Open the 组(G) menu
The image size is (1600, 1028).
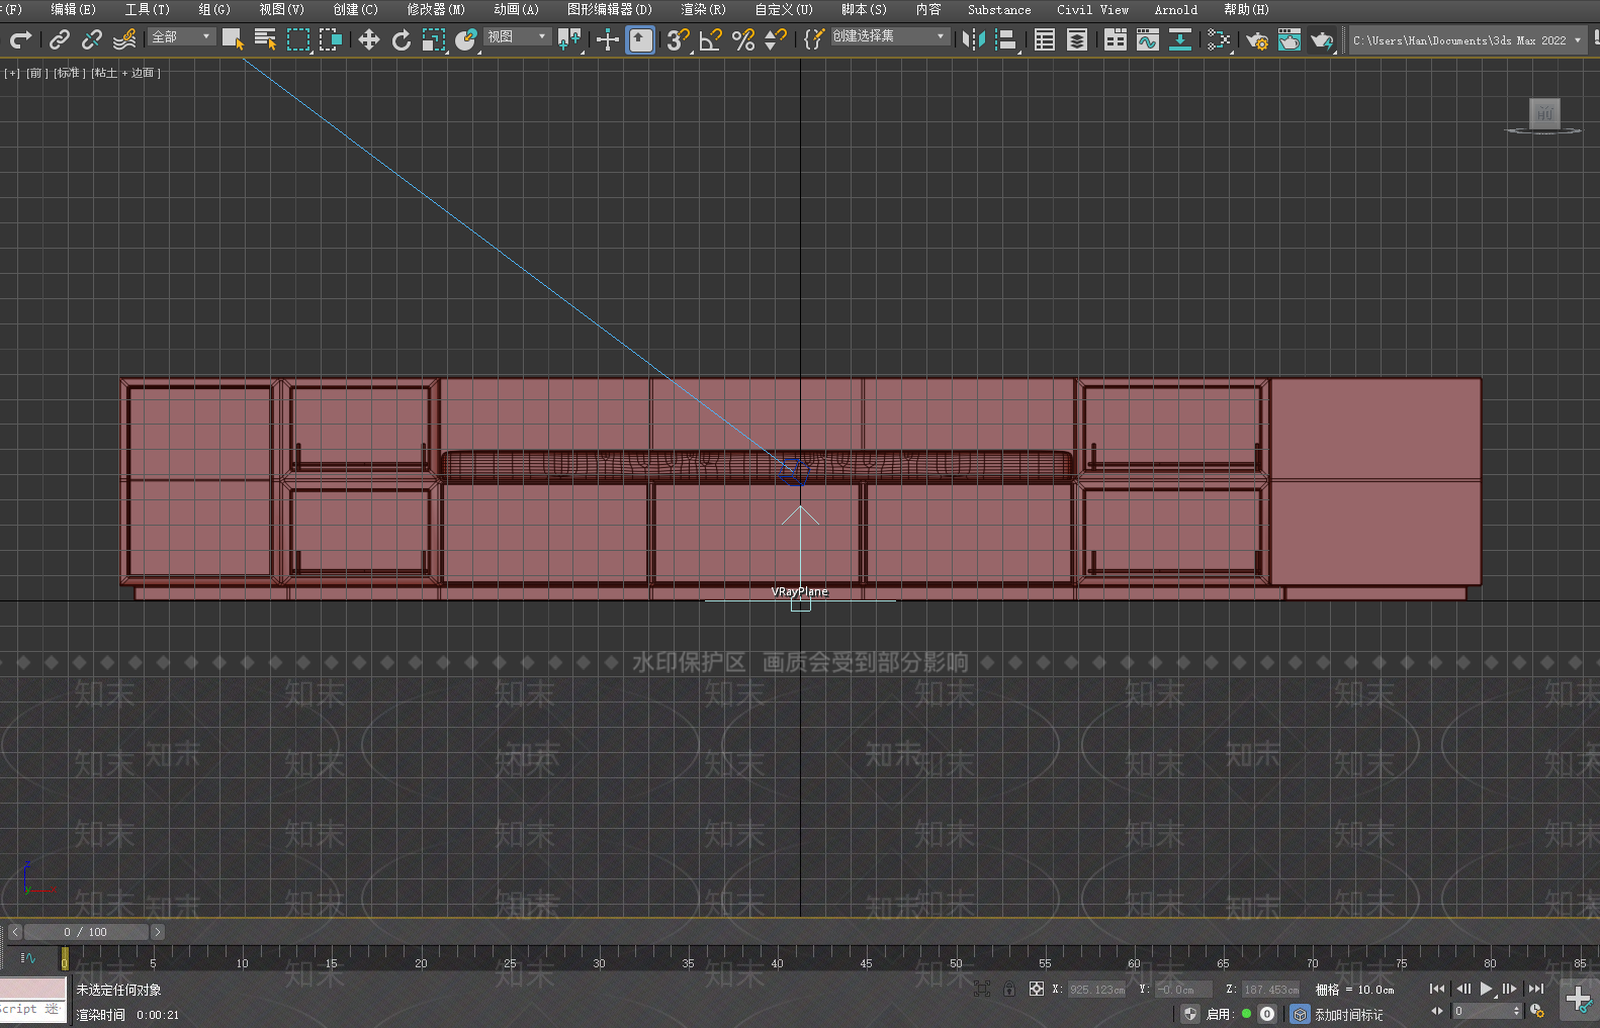[214, 9]
